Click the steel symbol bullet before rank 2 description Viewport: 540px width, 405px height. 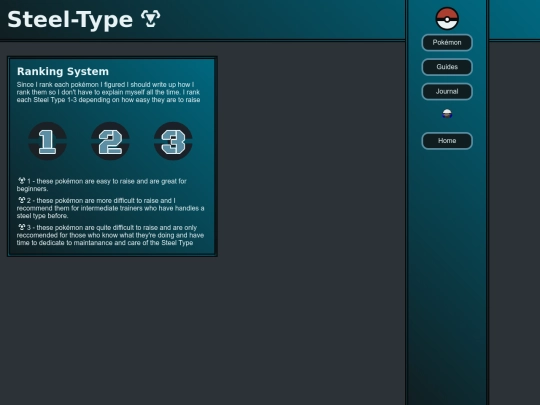[x=22, y=200]
